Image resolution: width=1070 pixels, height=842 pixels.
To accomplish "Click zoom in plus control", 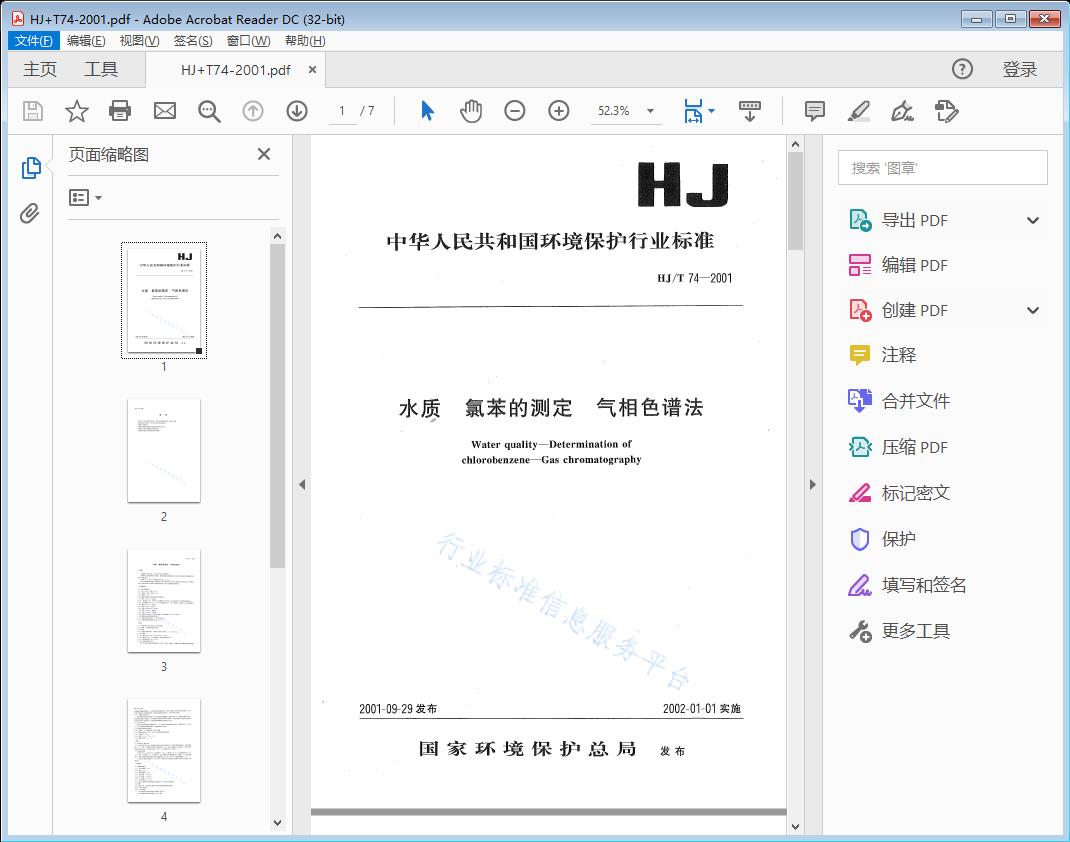I will pos(558,111).
